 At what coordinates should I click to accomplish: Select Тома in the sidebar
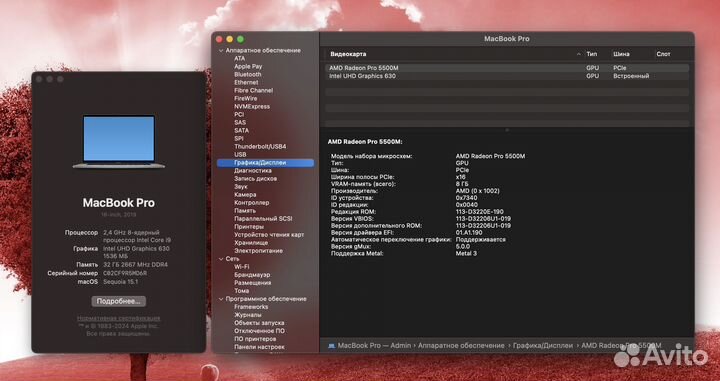pyautogui.click(x=242, y=291)
